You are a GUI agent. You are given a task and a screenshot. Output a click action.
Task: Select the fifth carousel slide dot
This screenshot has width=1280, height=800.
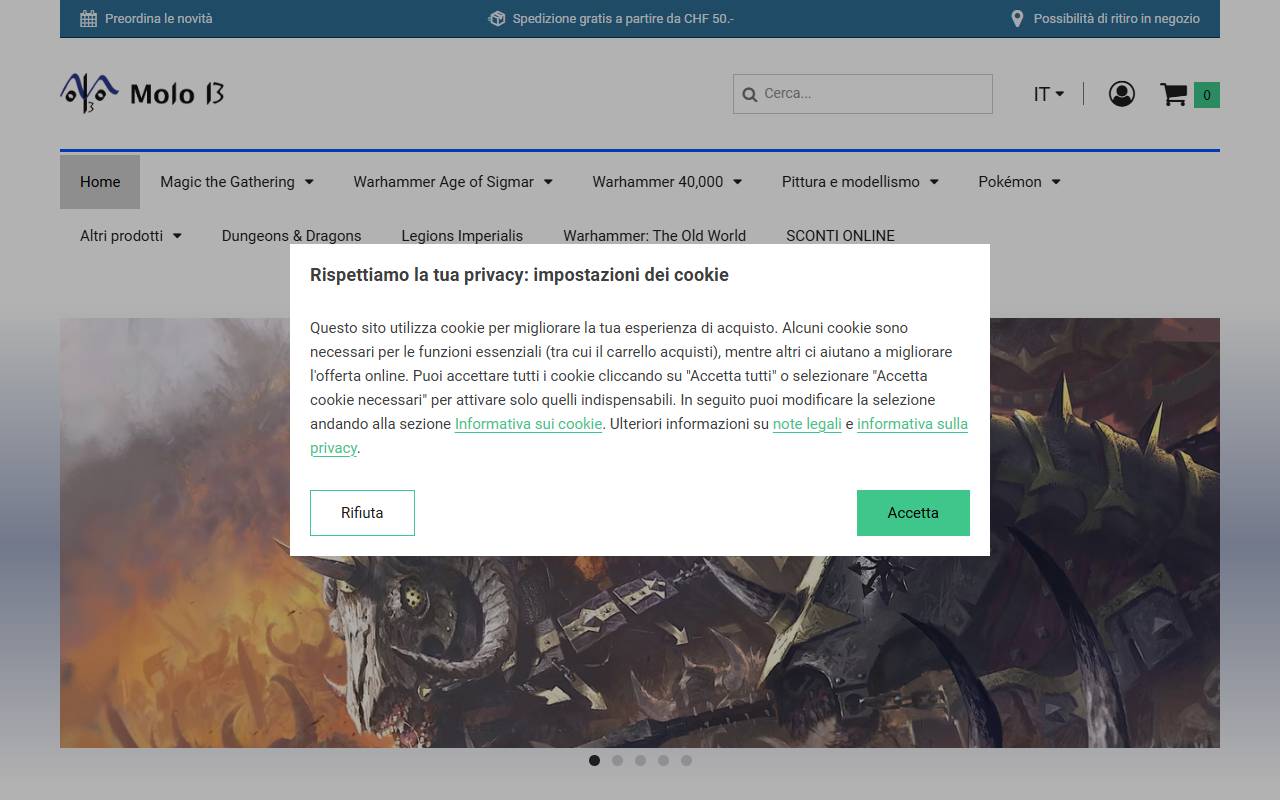[686, 760]
